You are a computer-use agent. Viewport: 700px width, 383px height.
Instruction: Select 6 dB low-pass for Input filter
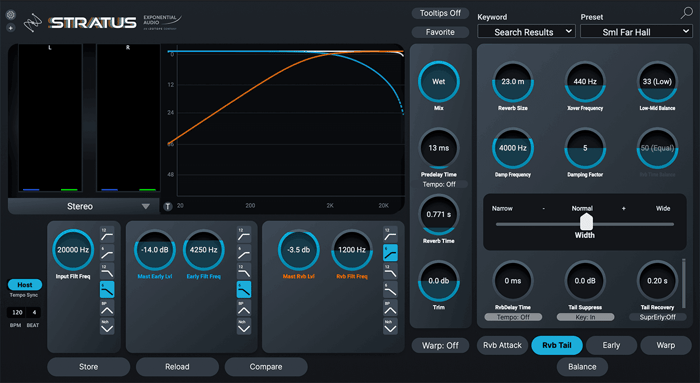[107, 289]
